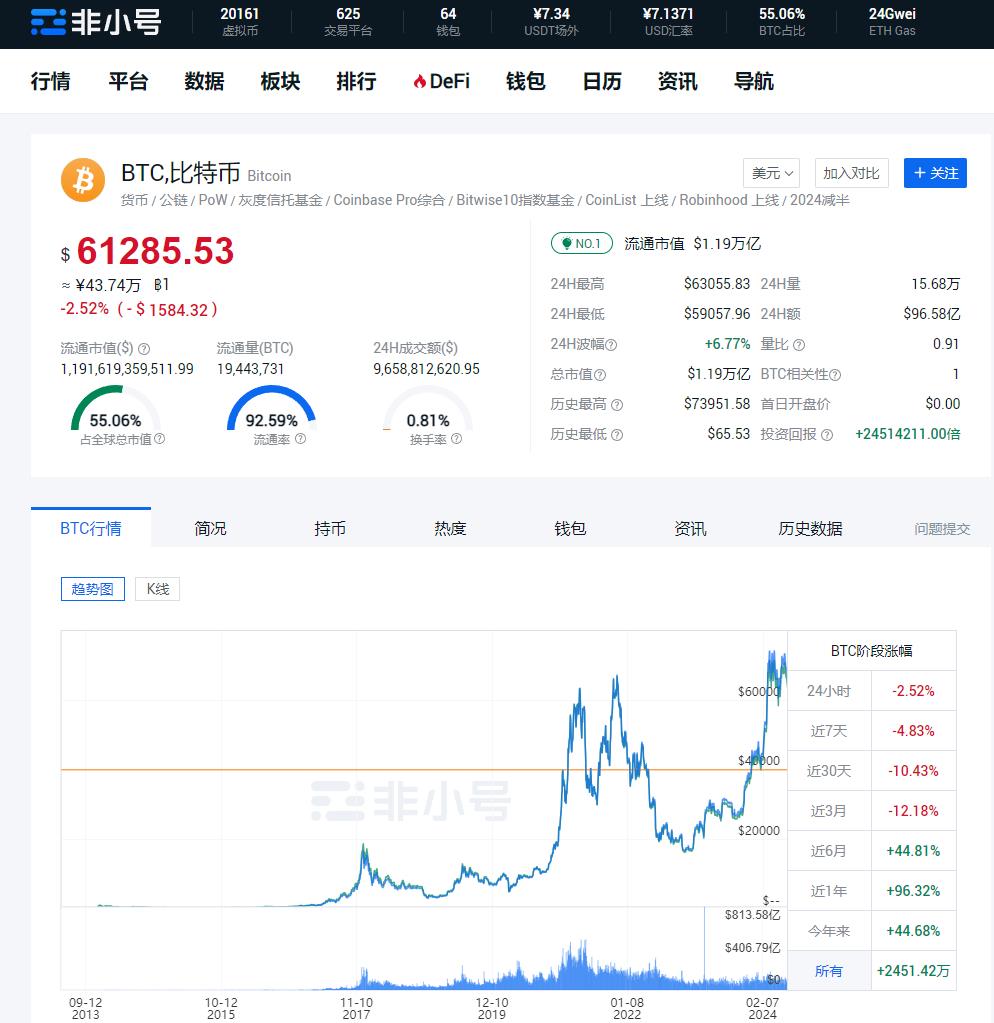Open the 美元 currency dropdown
The image size is (994, 1023).
pyautogui.click(x=771, y=173)
